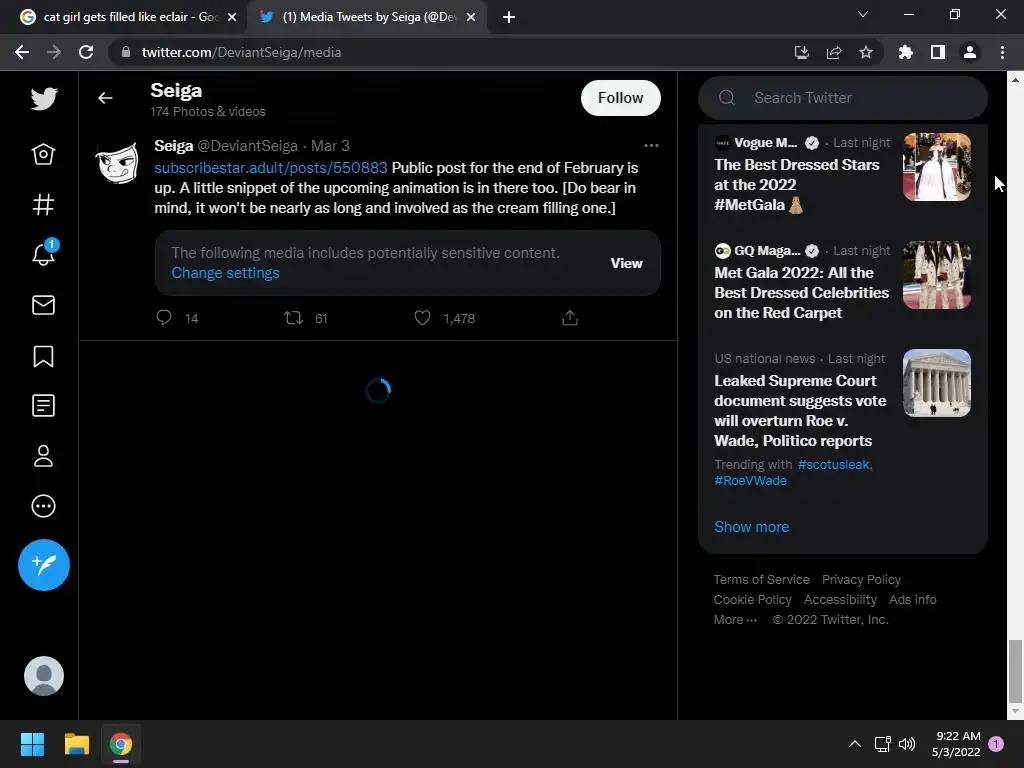Show more trending topics

click(x=751, y=527)
